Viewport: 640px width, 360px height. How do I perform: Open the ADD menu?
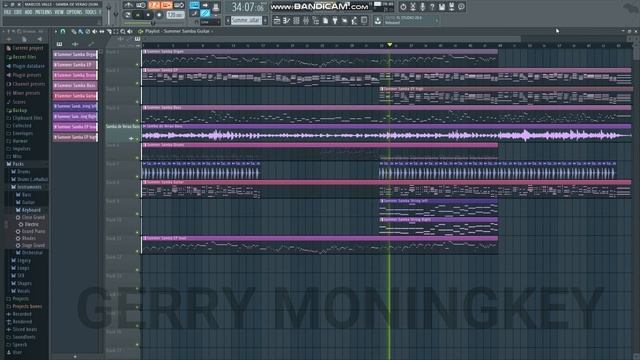click(x=28, y=12)
